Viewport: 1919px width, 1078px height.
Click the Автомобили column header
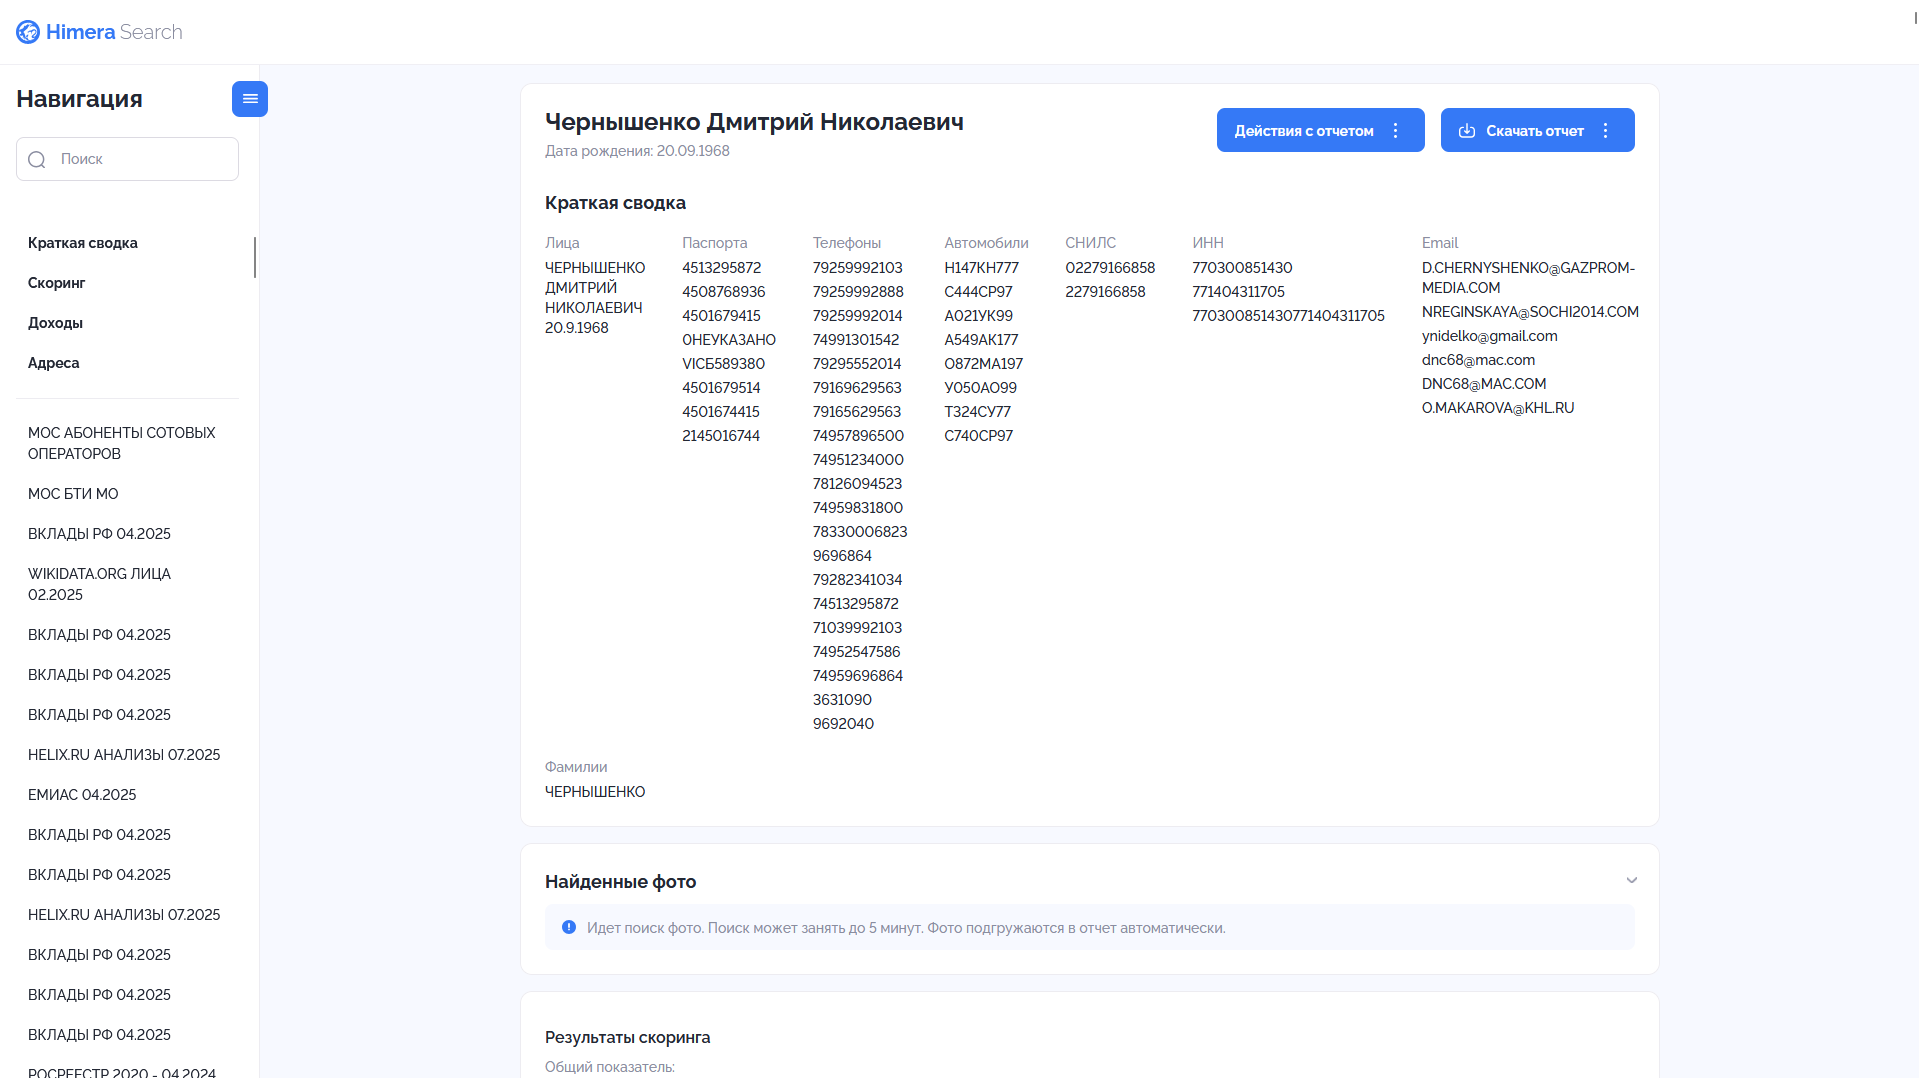coord(987,243)
